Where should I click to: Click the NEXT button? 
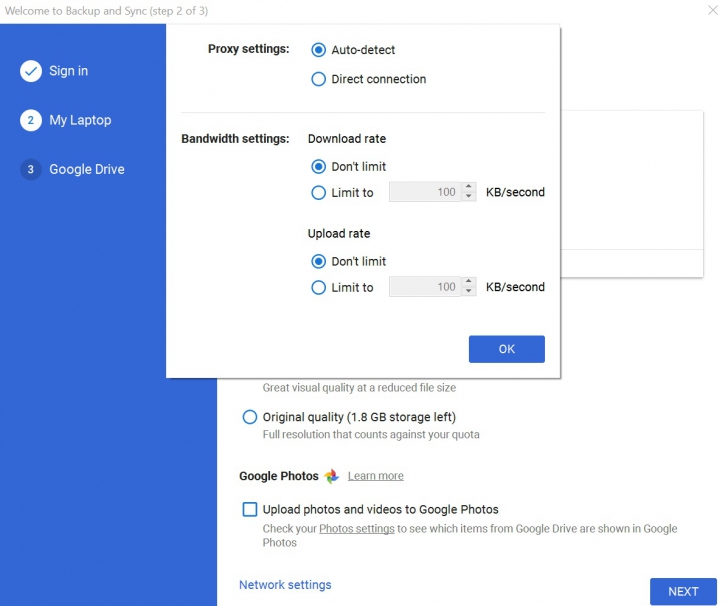[683, 592]
